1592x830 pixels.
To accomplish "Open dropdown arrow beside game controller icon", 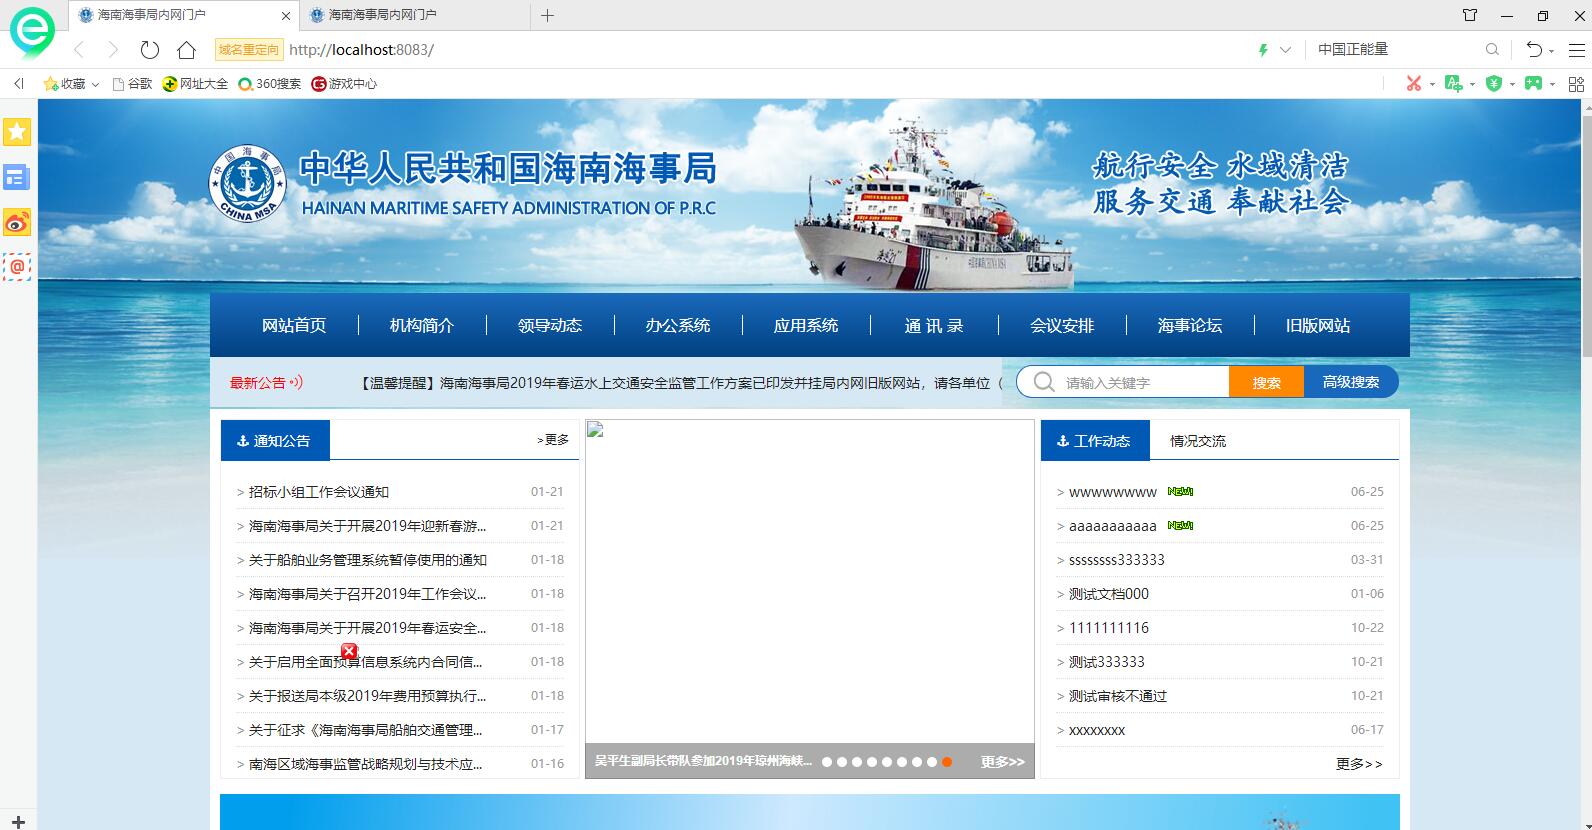I will [x=1552, y=84].
